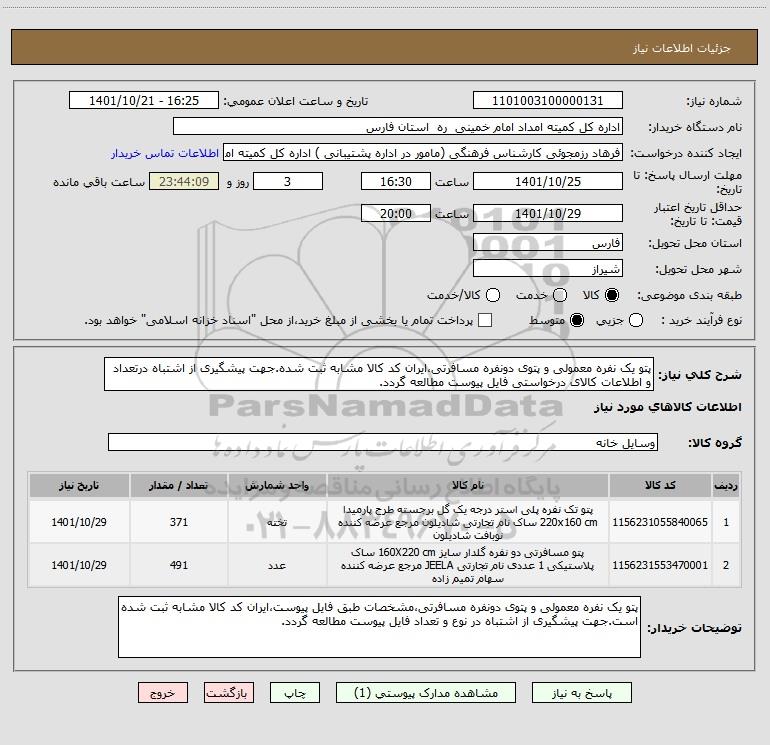Click the quantity cell 491

click(179, 565)
